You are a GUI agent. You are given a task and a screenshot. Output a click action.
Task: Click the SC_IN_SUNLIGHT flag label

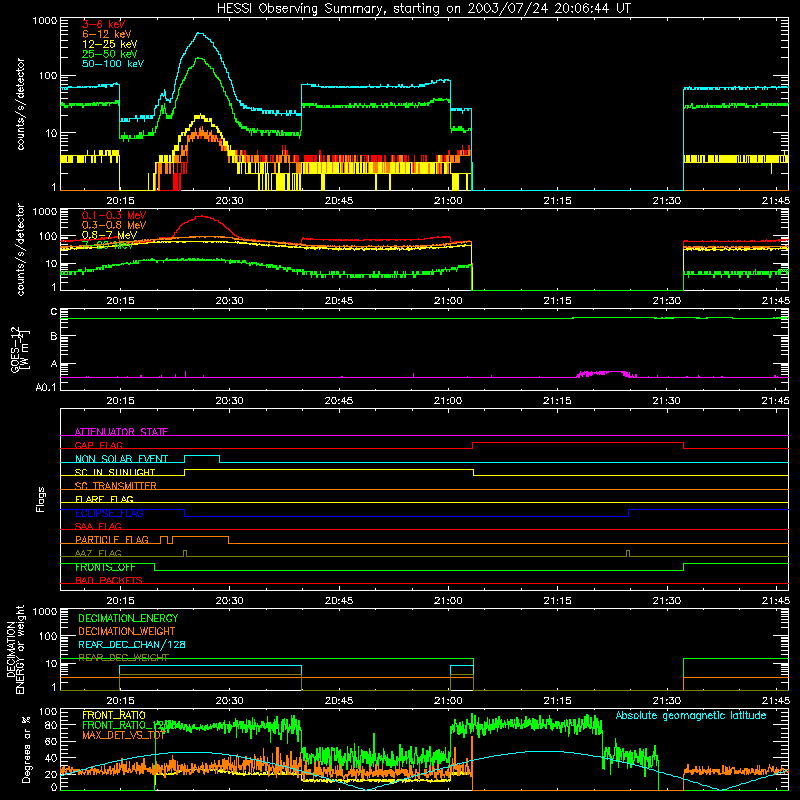coord(115,472)
